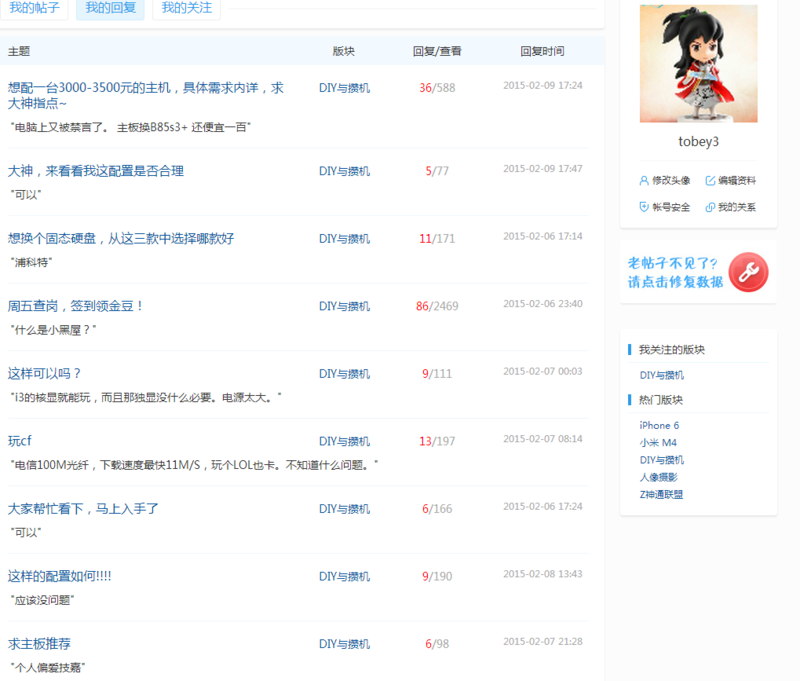Click reply text 浦科特
This screenshot has width=800, height=681.
(31, 263)
